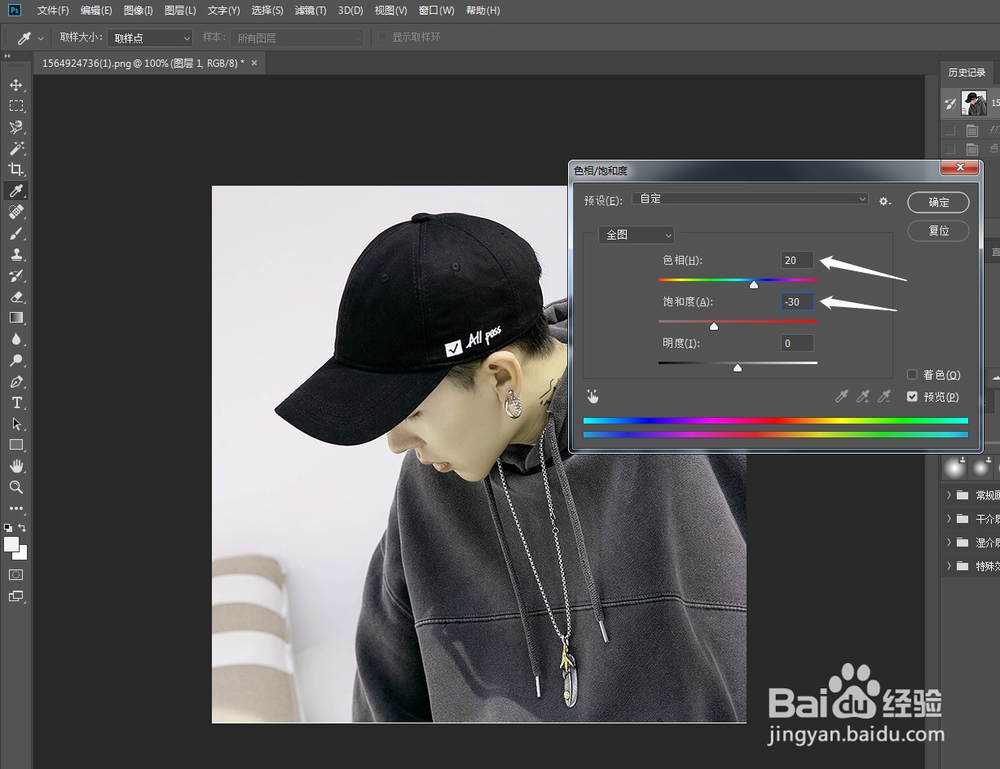Screen dimensions: 1000x769
Task: Open the 取样大小 sample size dropdown
Action: tap(150, 38)
